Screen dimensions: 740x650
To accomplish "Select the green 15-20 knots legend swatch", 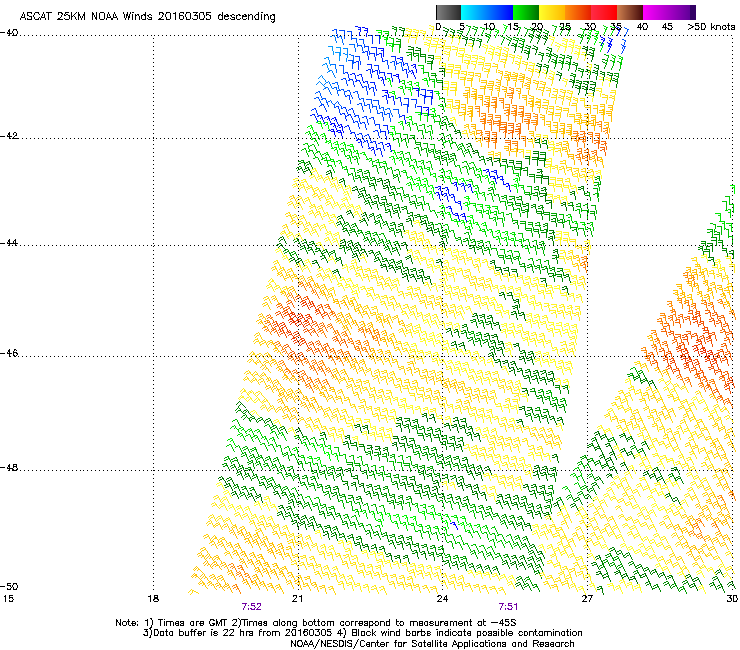I will [526, 12].
